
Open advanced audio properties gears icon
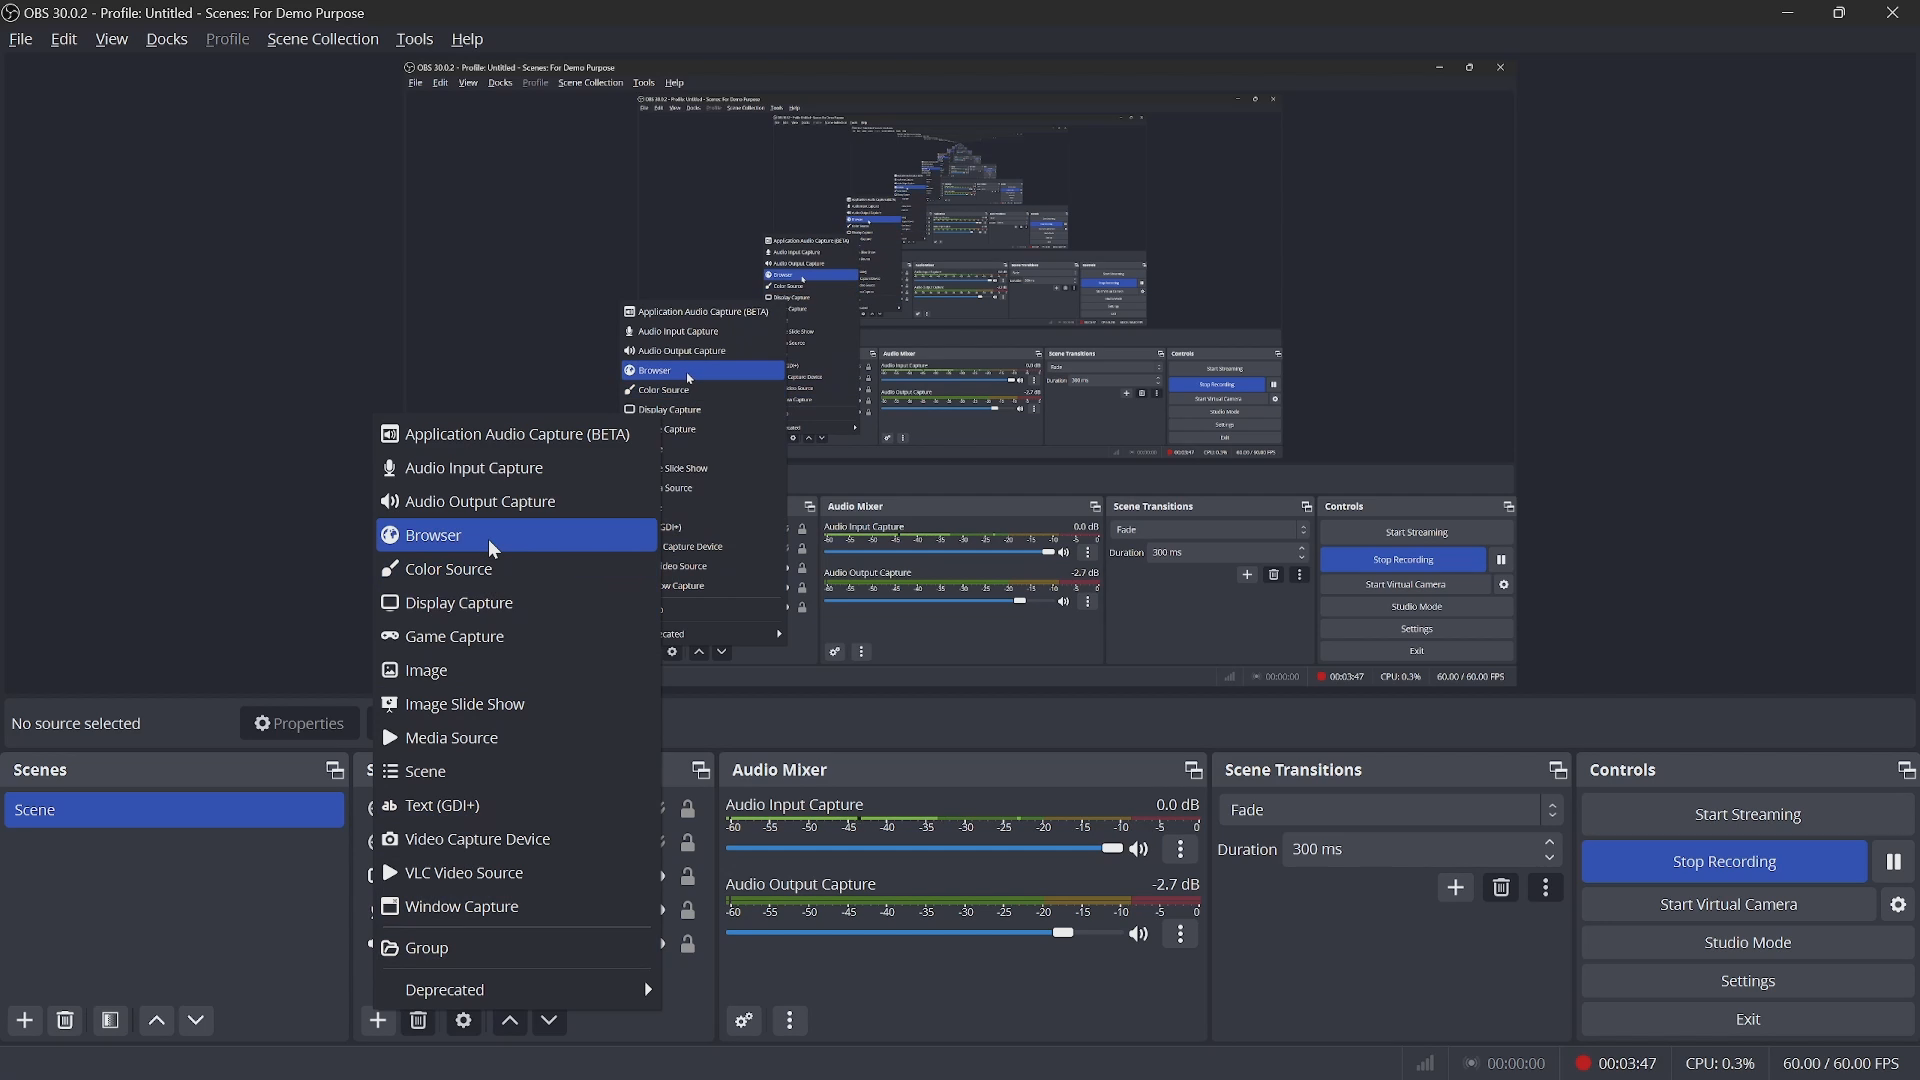(x=744, y=1021)
